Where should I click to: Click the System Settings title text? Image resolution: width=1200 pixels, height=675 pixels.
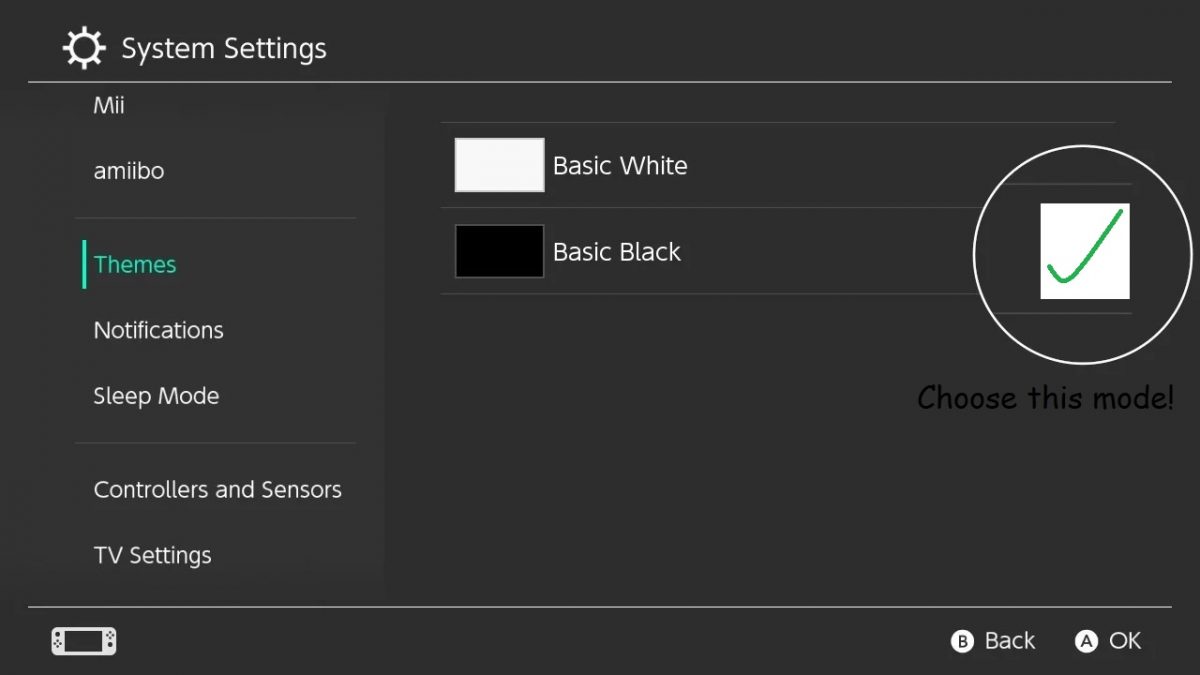[x=224, y=49]
